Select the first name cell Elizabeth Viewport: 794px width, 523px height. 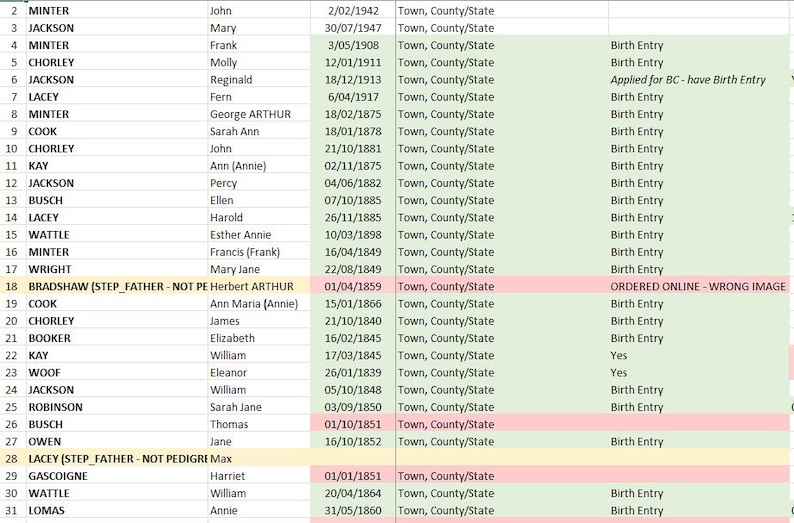(259, 338)
